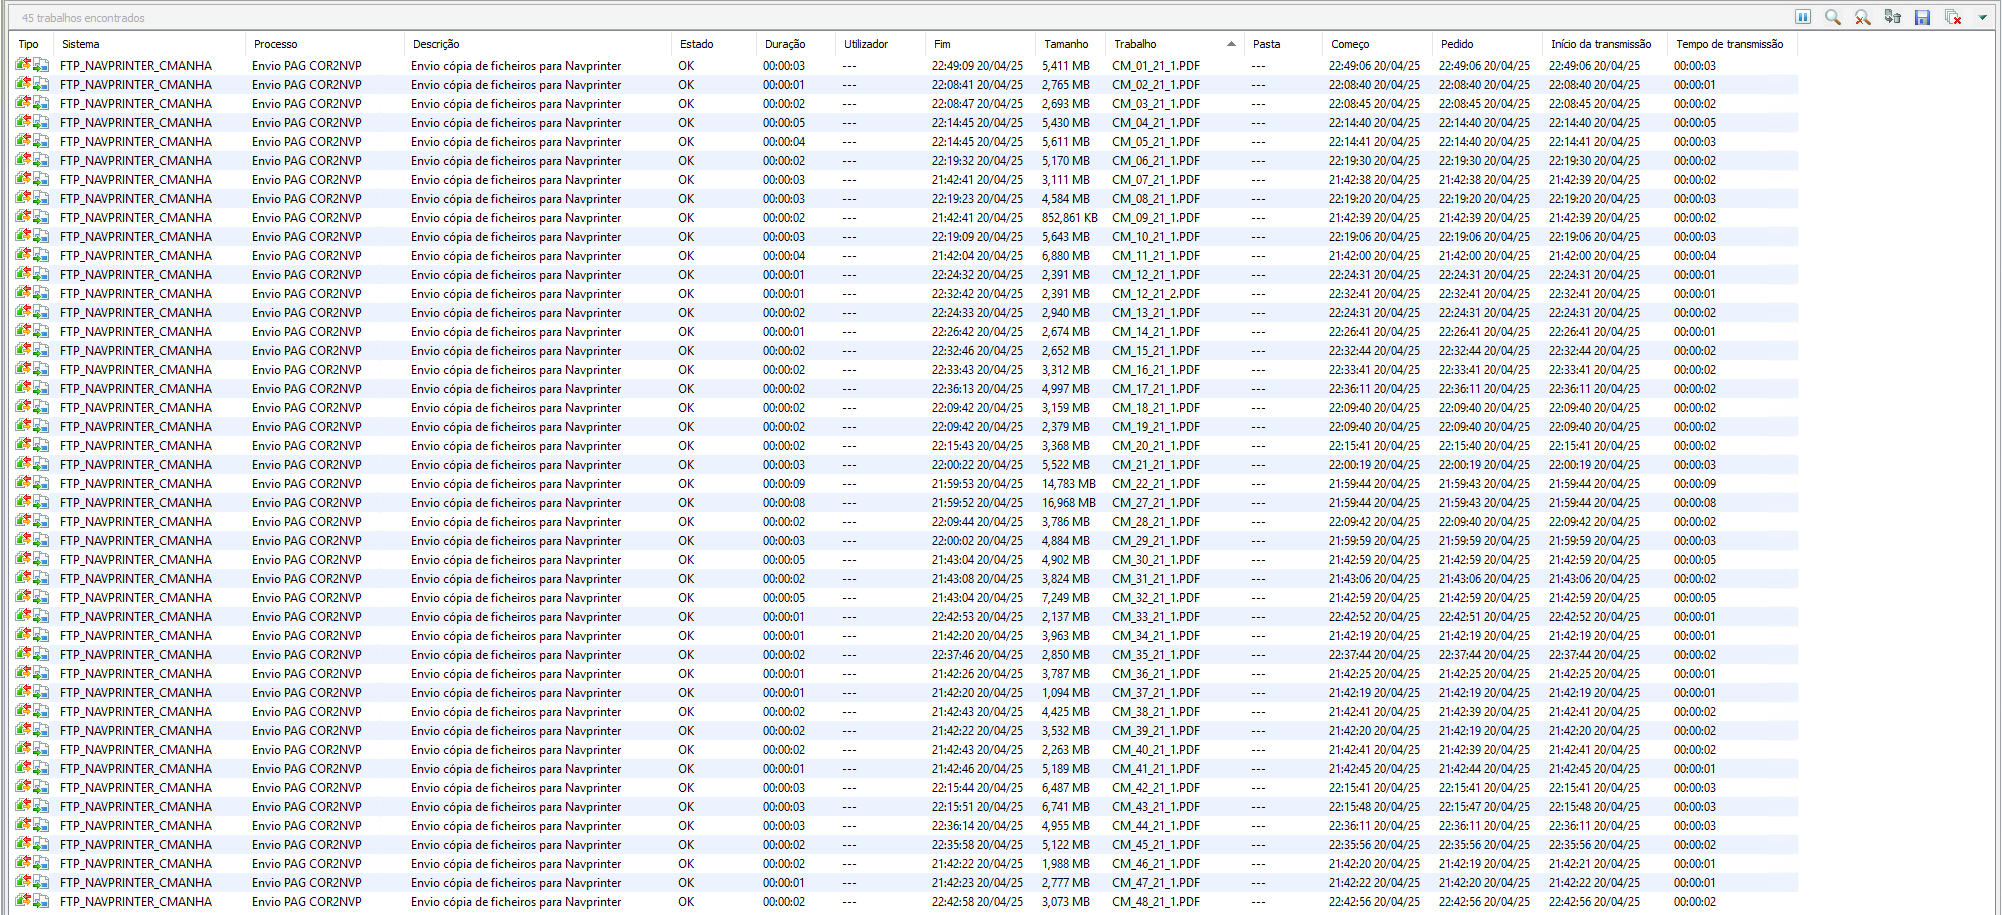Viewport: 2002px width, 915px height.
Task: Click the 16,968 MB size cell
Action: coord(1068,503)
